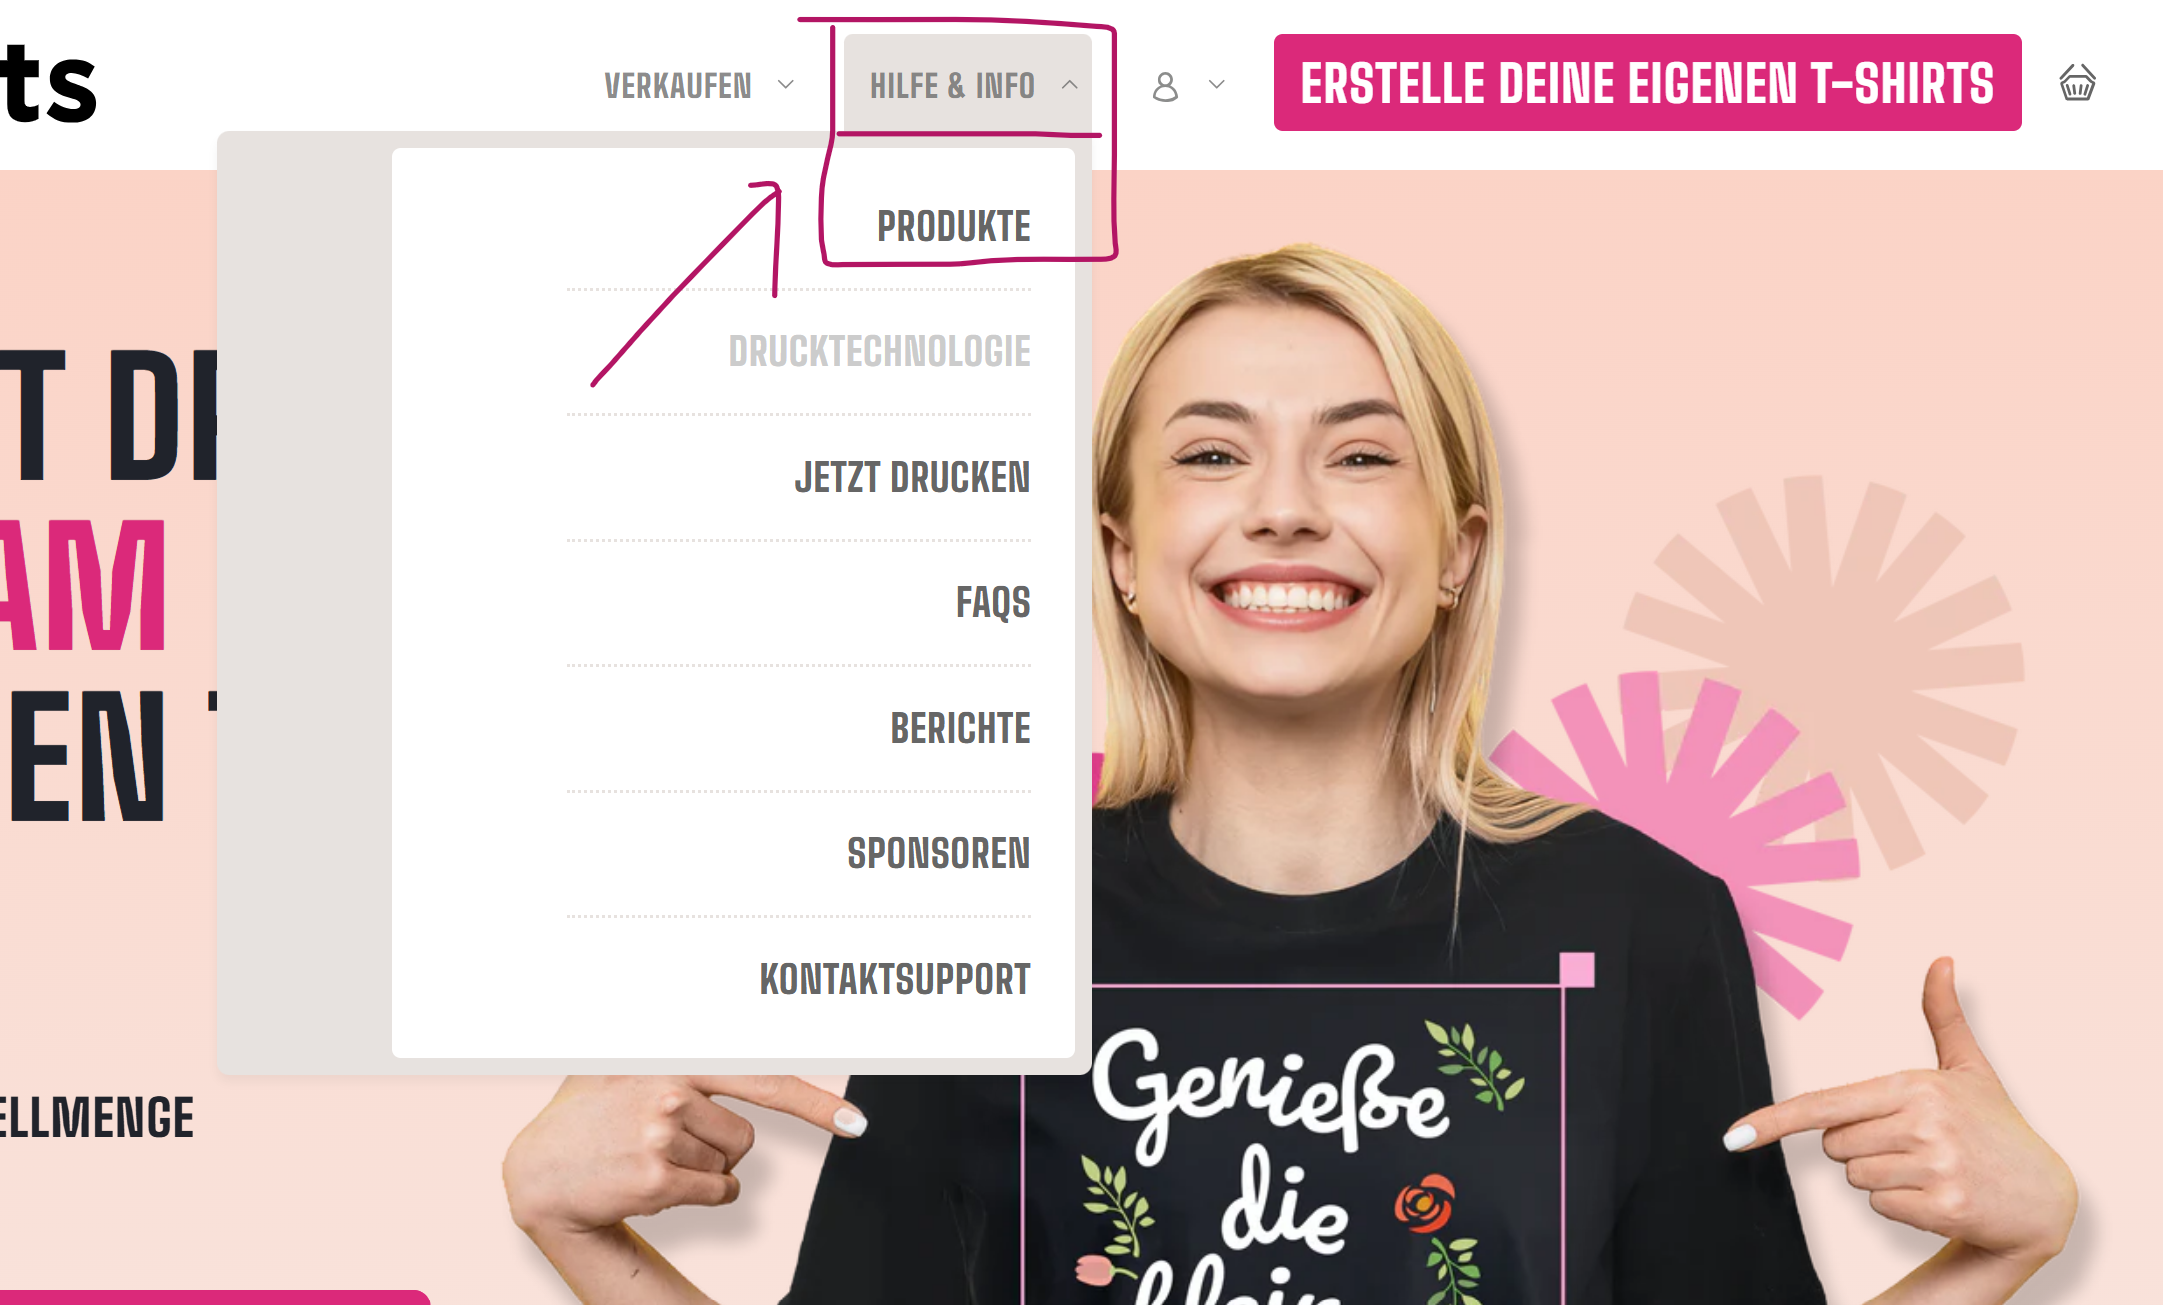This screenshot has width=2163, height=1305.
Task: Open the FAQs menu entry
Action: pos(993,602)
